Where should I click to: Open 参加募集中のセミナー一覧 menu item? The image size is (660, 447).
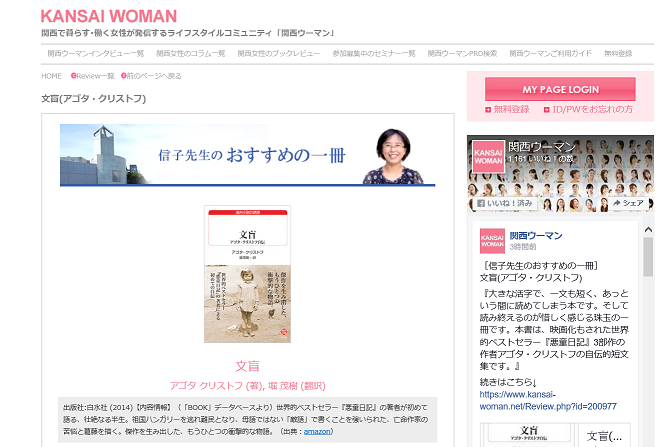374,53
